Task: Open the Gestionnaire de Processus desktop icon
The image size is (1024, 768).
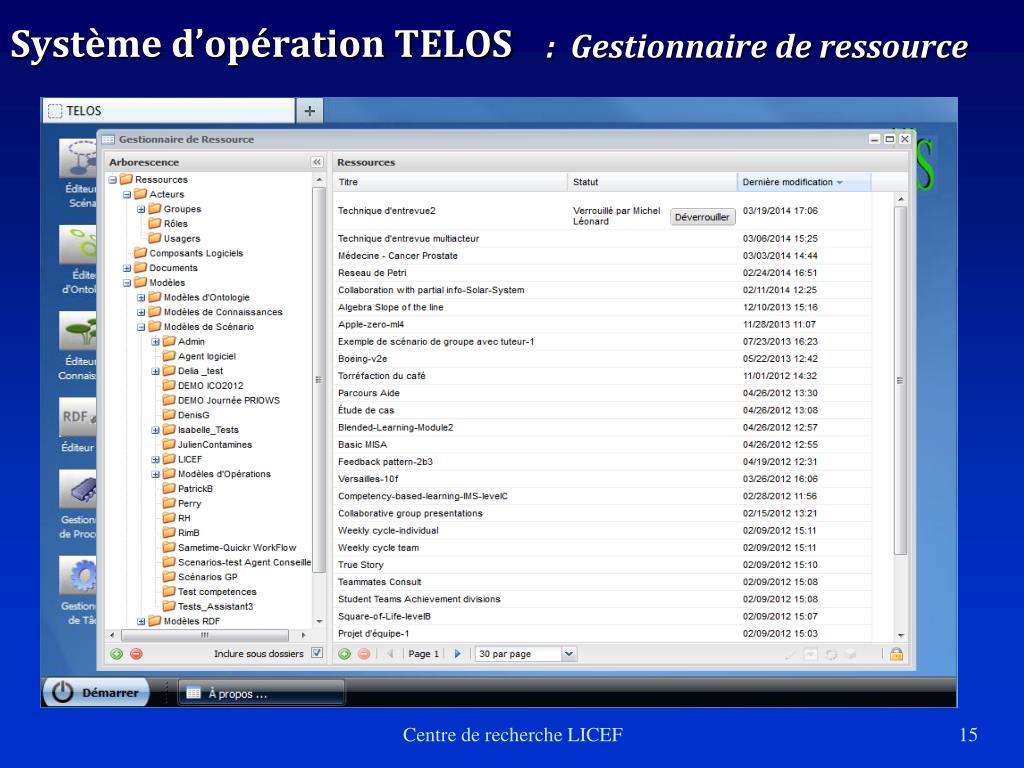Action: click(78, 489)
